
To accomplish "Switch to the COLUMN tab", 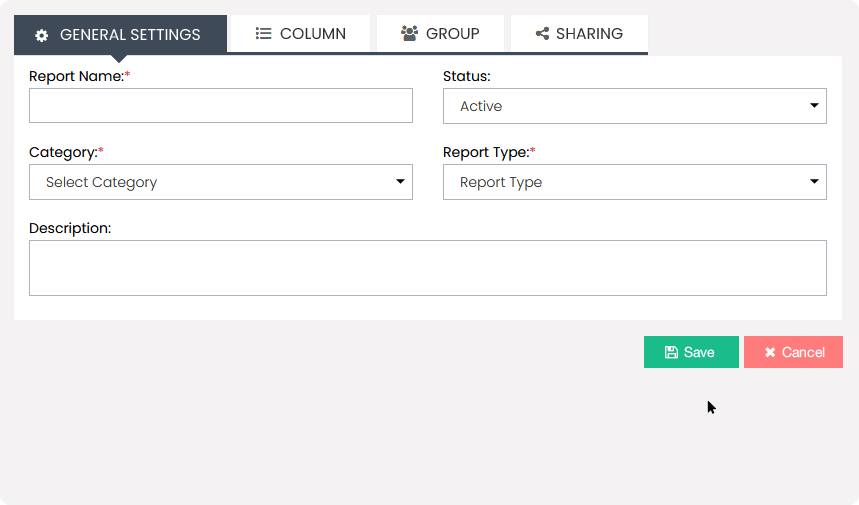I will point(300,33).
